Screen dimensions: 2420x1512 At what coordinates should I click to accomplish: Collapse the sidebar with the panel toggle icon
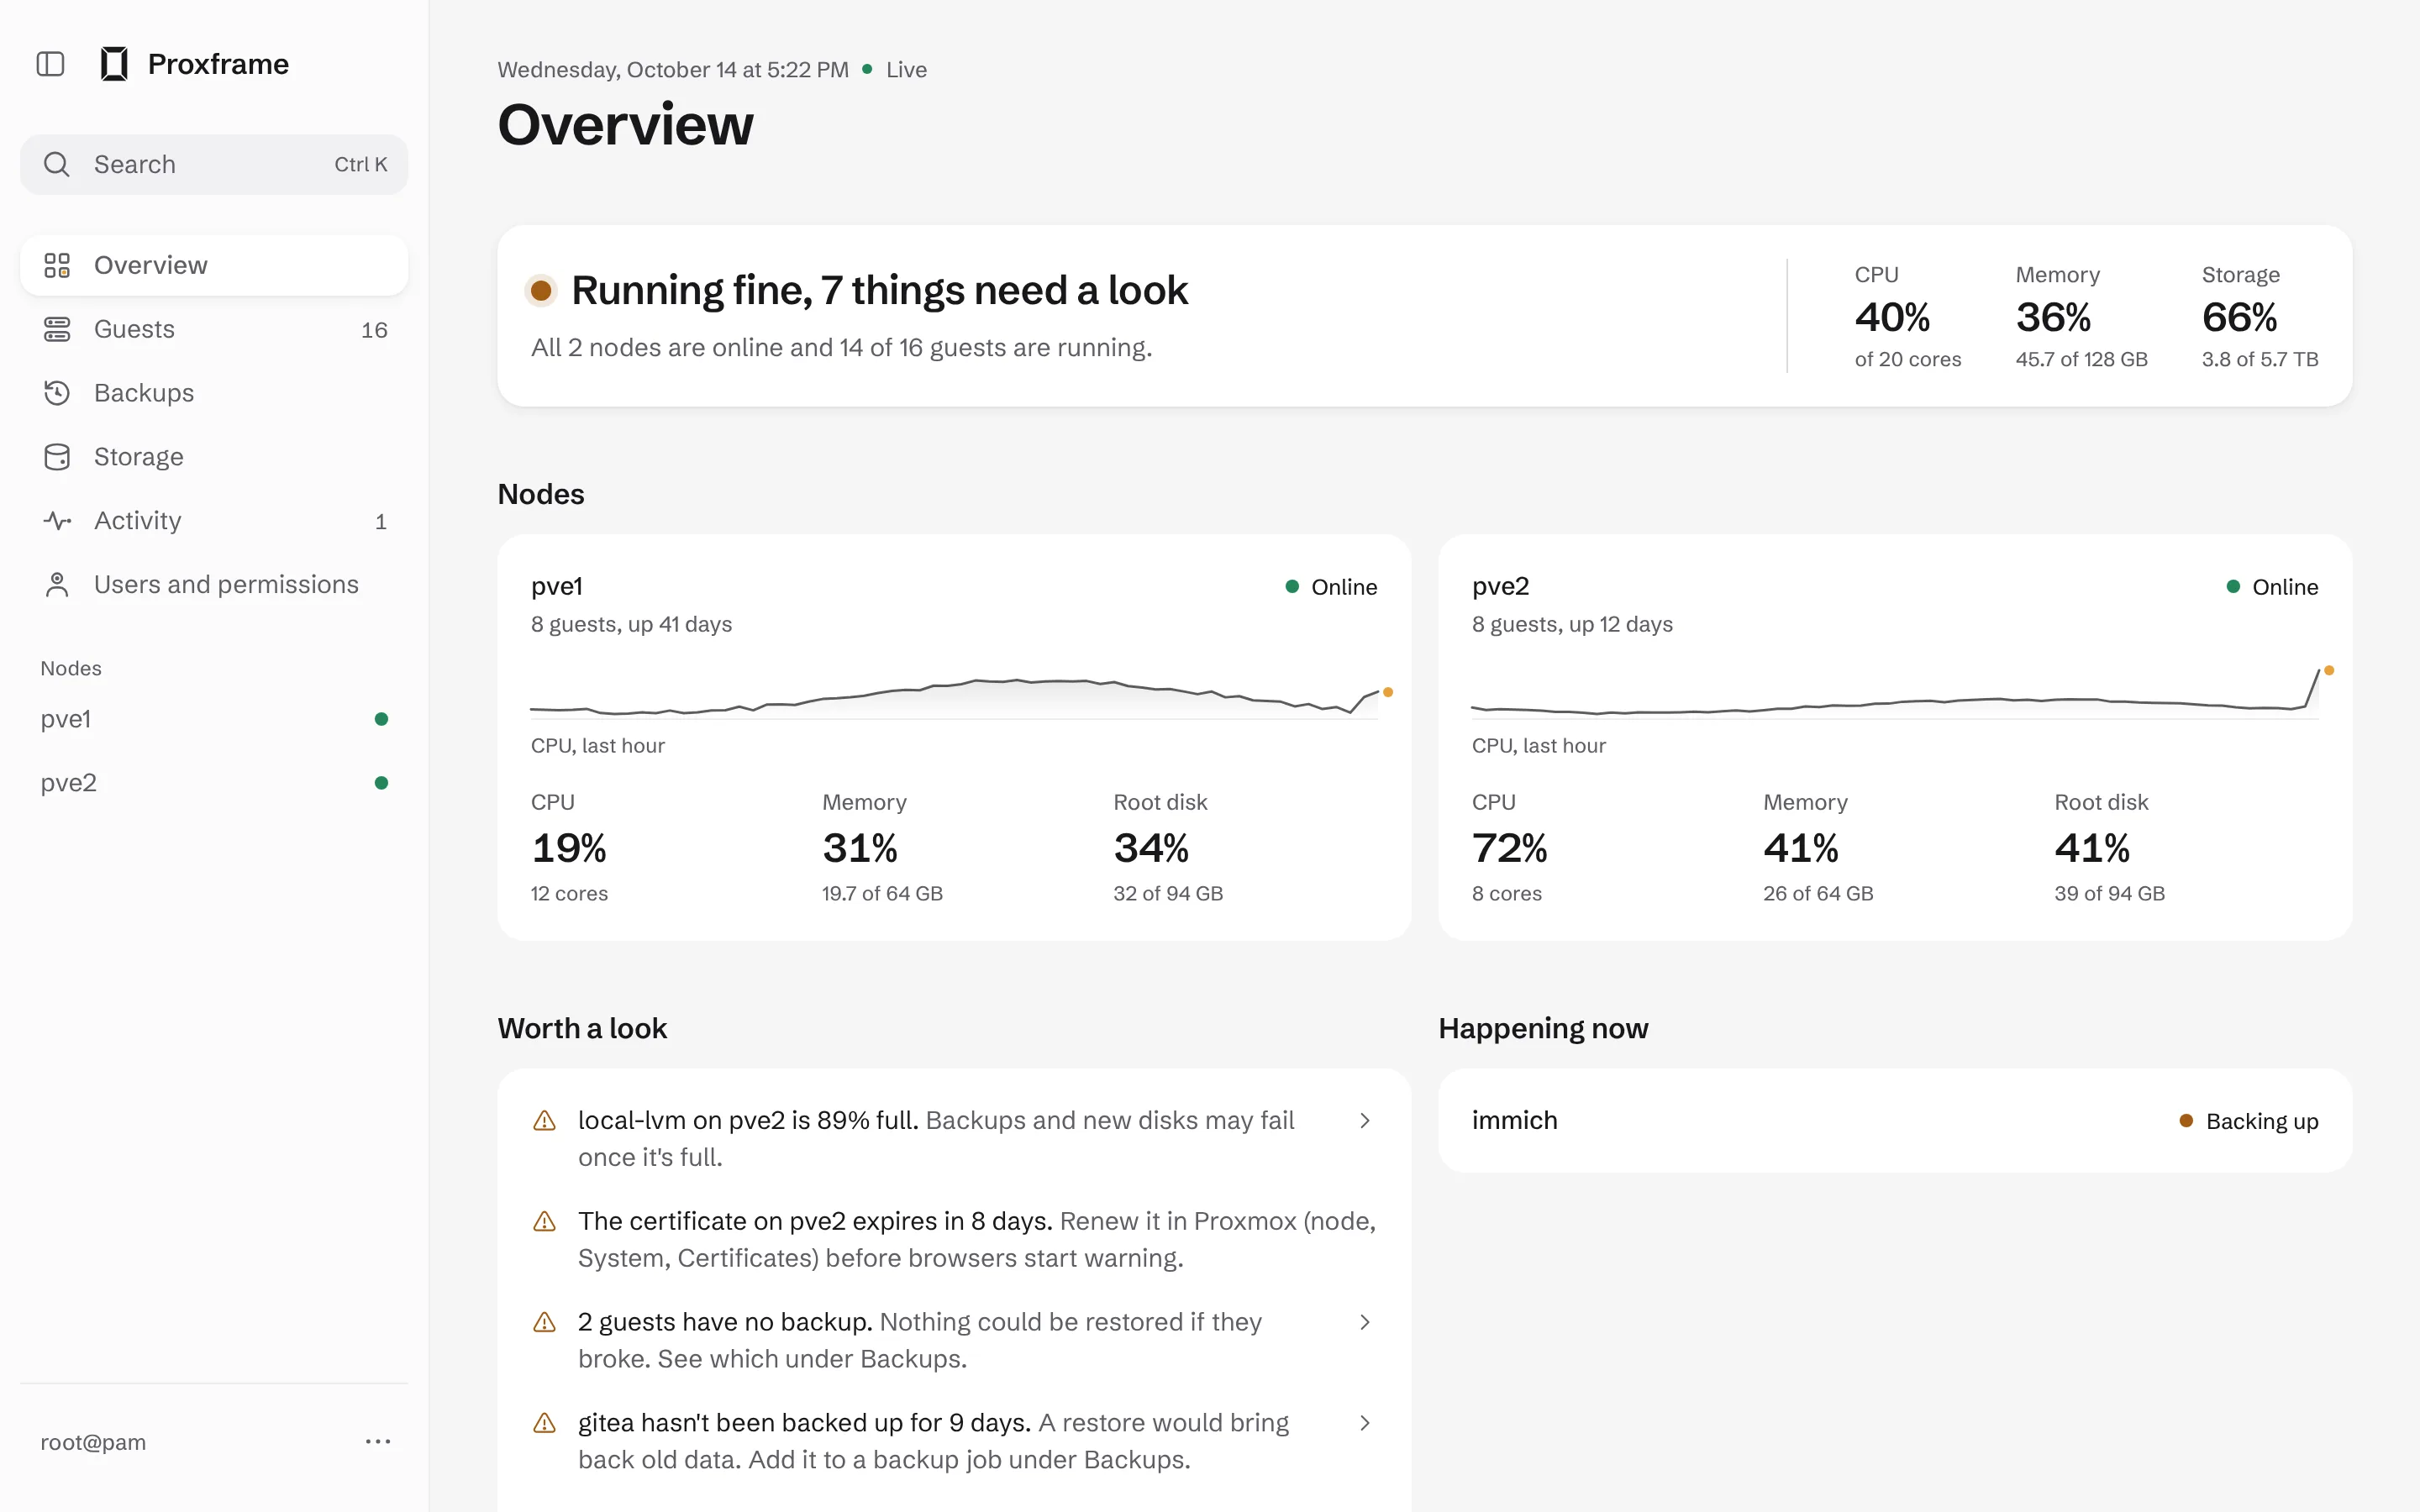(x=50, y=64)
